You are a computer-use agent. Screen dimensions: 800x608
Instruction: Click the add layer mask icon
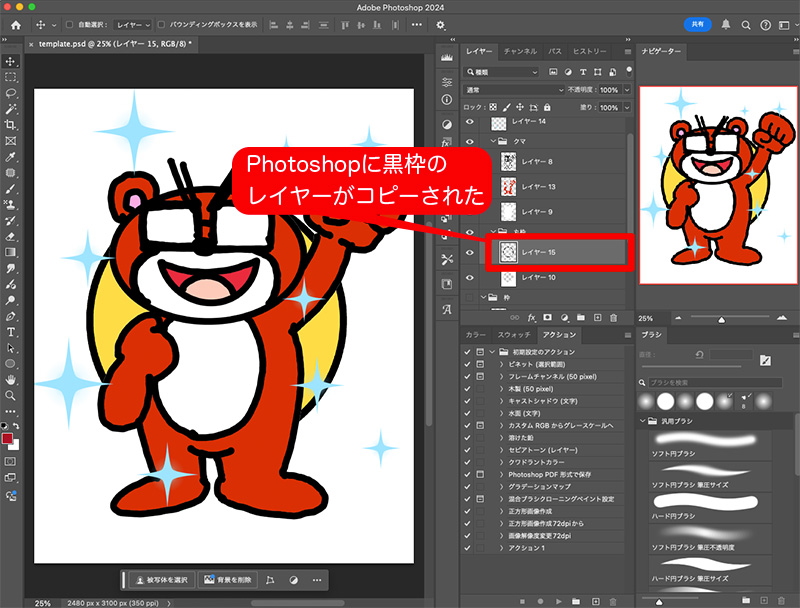[548, 318]
